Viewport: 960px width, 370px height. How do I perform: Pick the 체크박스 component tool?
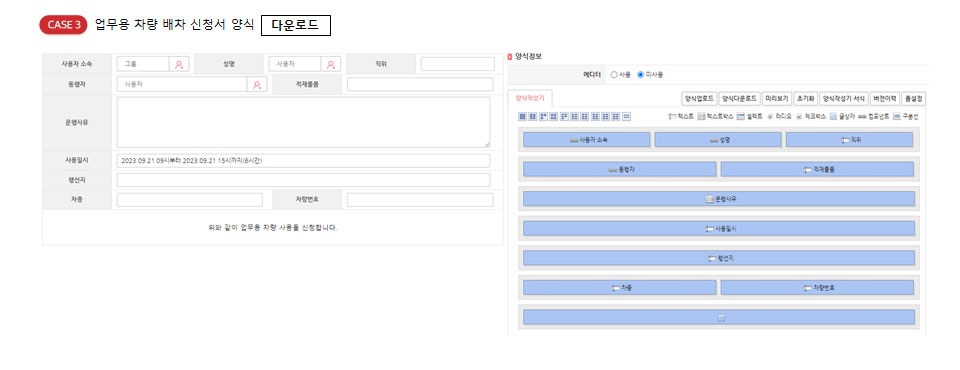(x=811, y=116)
